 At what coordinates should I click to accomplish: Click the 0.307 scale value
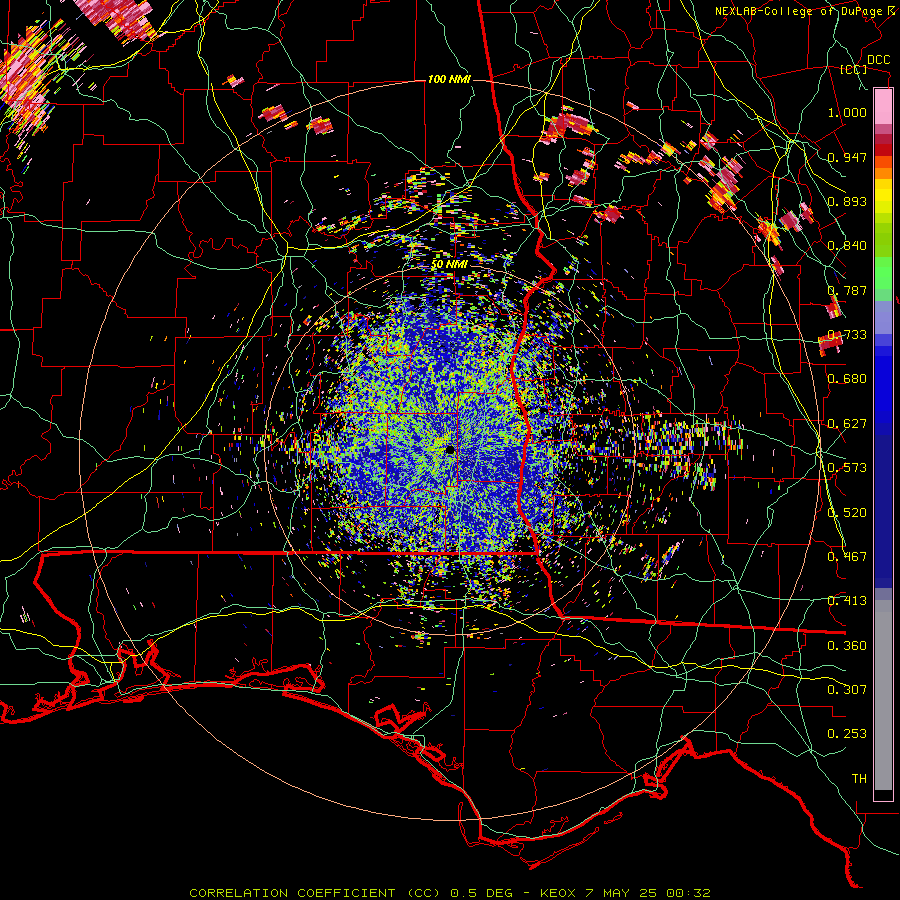tap(847, 690)
